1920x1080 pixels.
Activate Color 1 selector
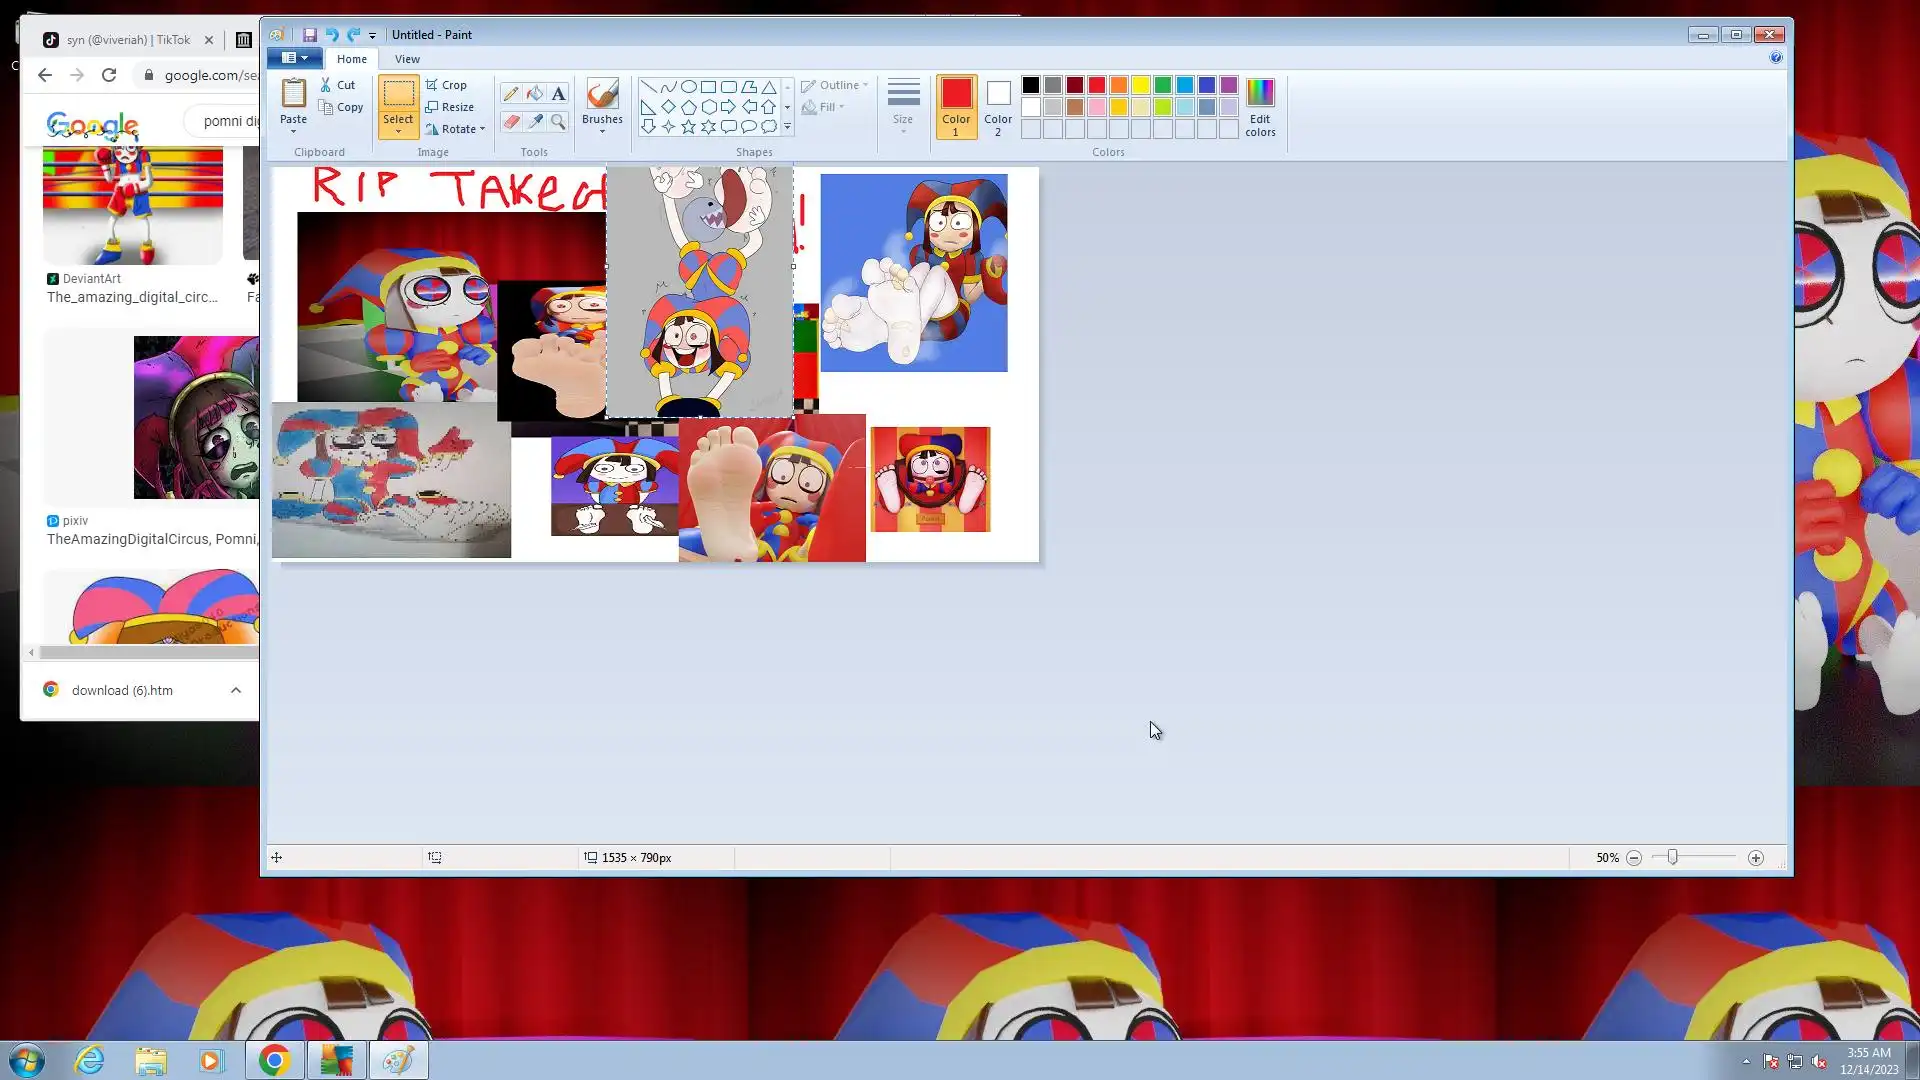pos(956,106)
